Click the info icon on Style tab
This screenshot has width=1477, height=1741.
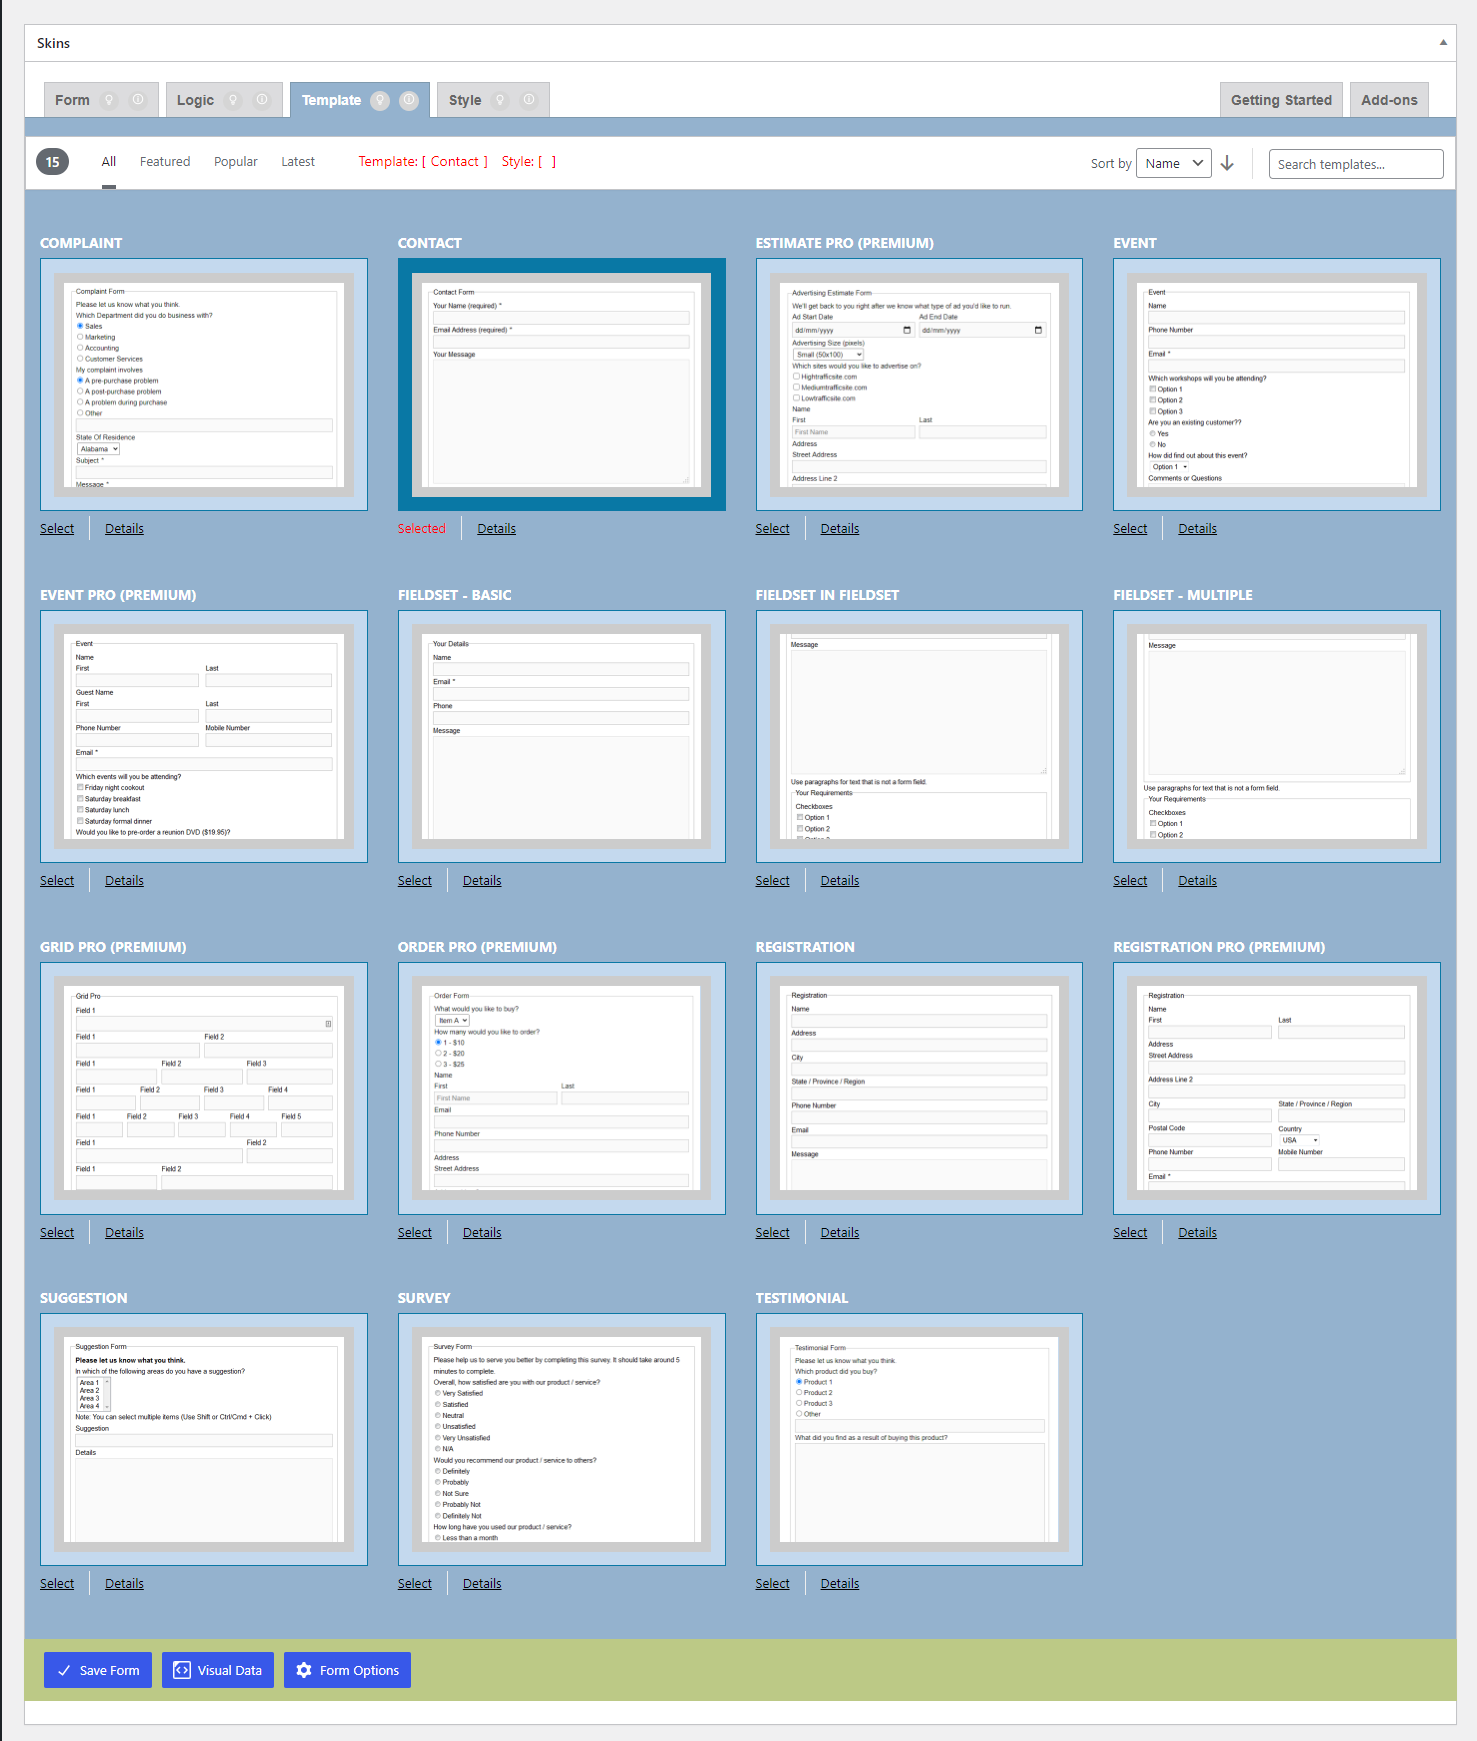(x=529, y=100)
